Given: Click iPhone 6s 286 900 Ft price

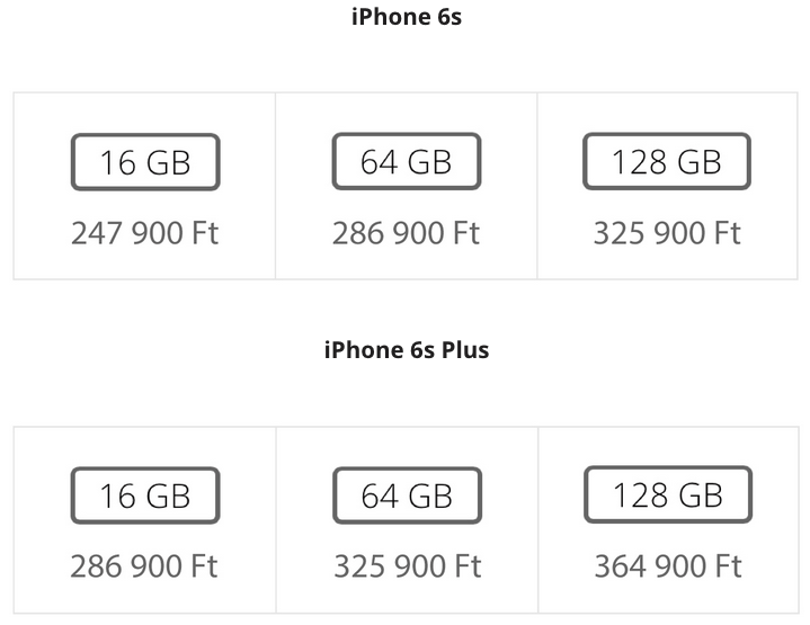Looking at the screenshot, I should pos(406,233).
